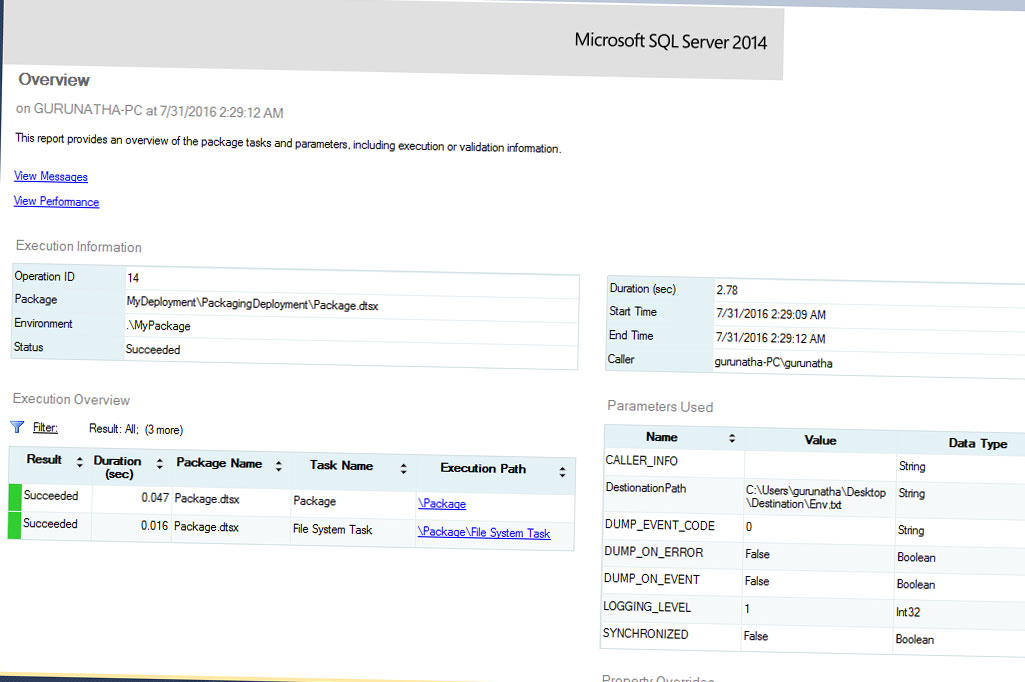
Task: Select the Destination\Env.txt path value
Action: pyautogui.click(x=793, y=504)
